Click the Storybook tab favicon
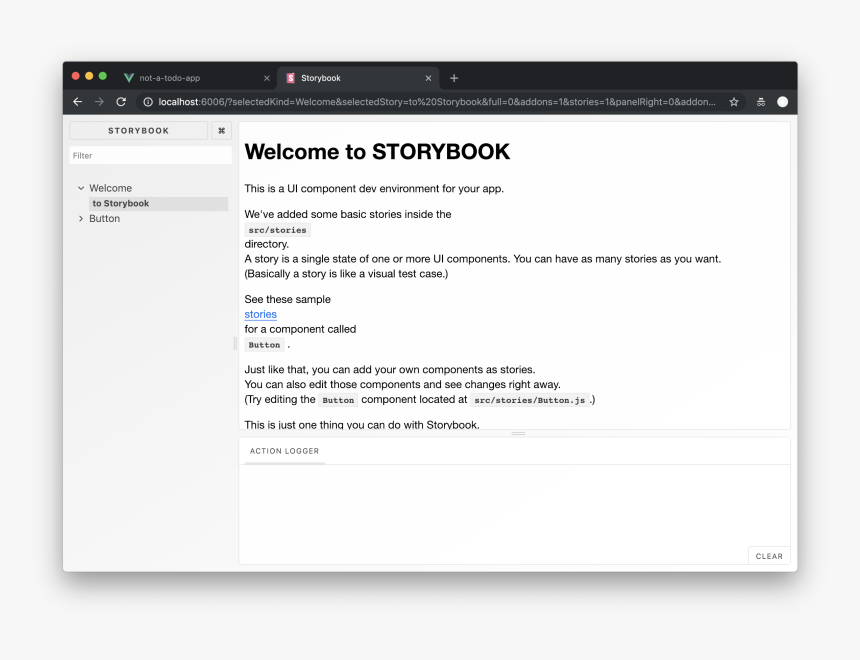The height and width of the screenshot is (660, 860). [x=291, y=78]
